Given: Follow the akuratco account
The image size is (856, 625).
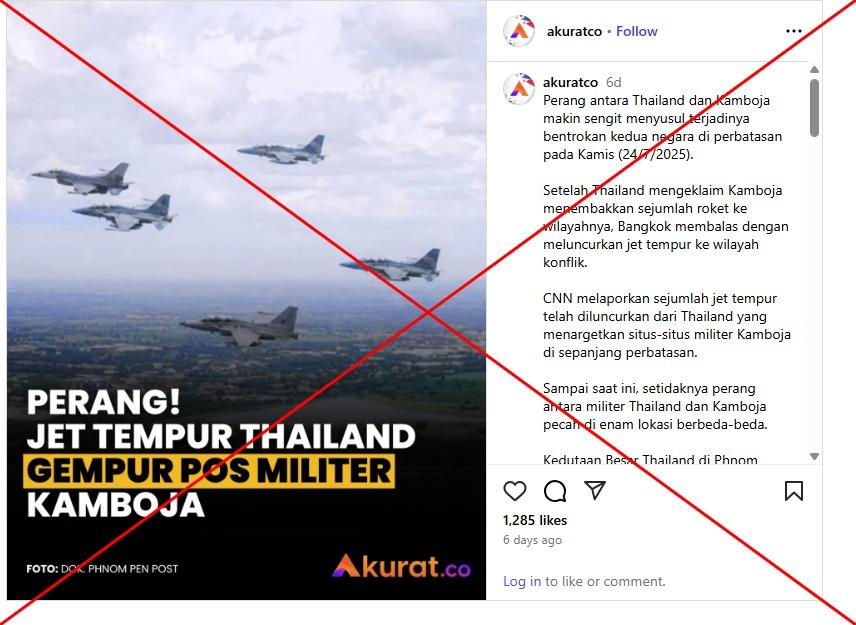Looking at the screenshot, I should click(637, 31).
